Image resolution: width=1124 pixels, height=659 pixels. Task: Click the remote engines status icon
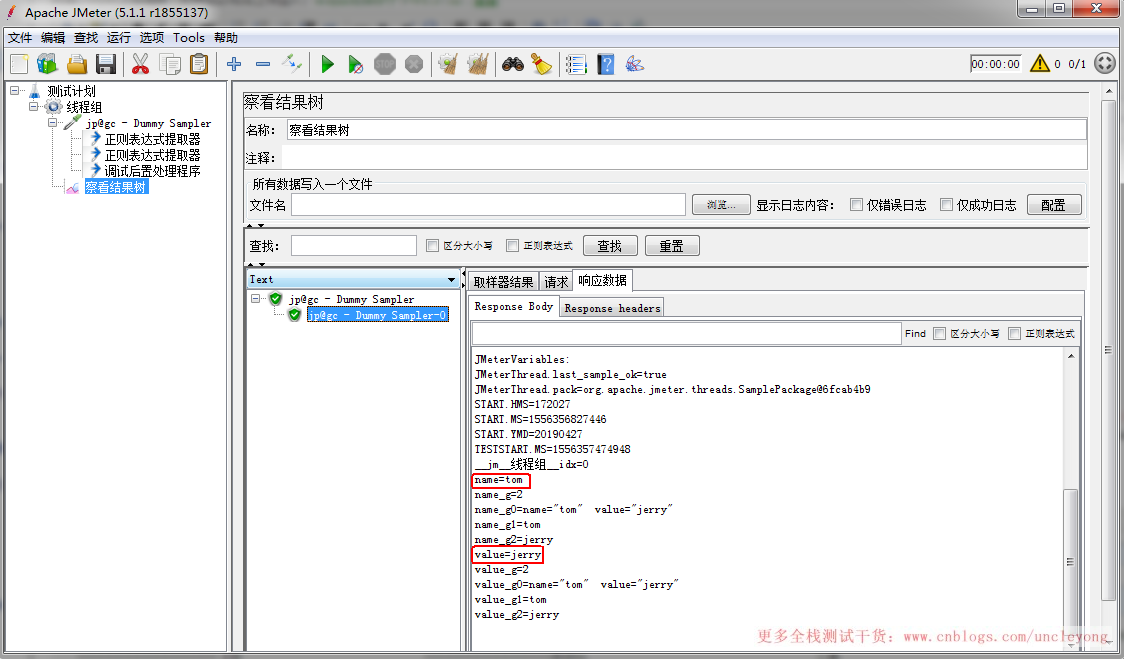(1105, 63)
